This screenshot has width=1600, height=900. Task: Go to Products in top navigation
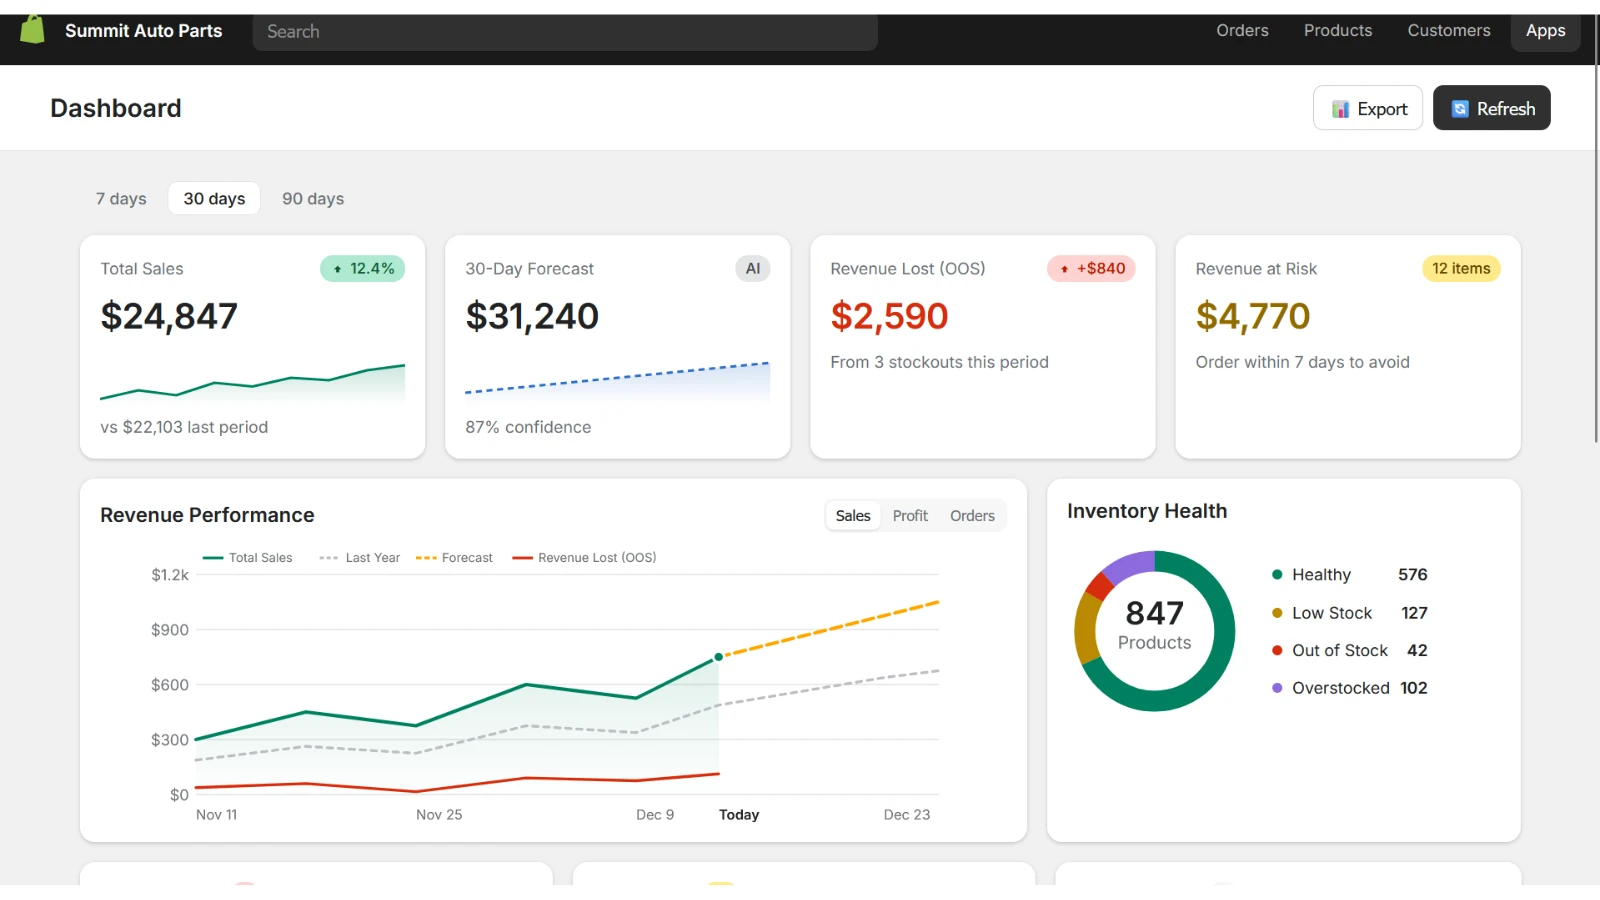1337,31
